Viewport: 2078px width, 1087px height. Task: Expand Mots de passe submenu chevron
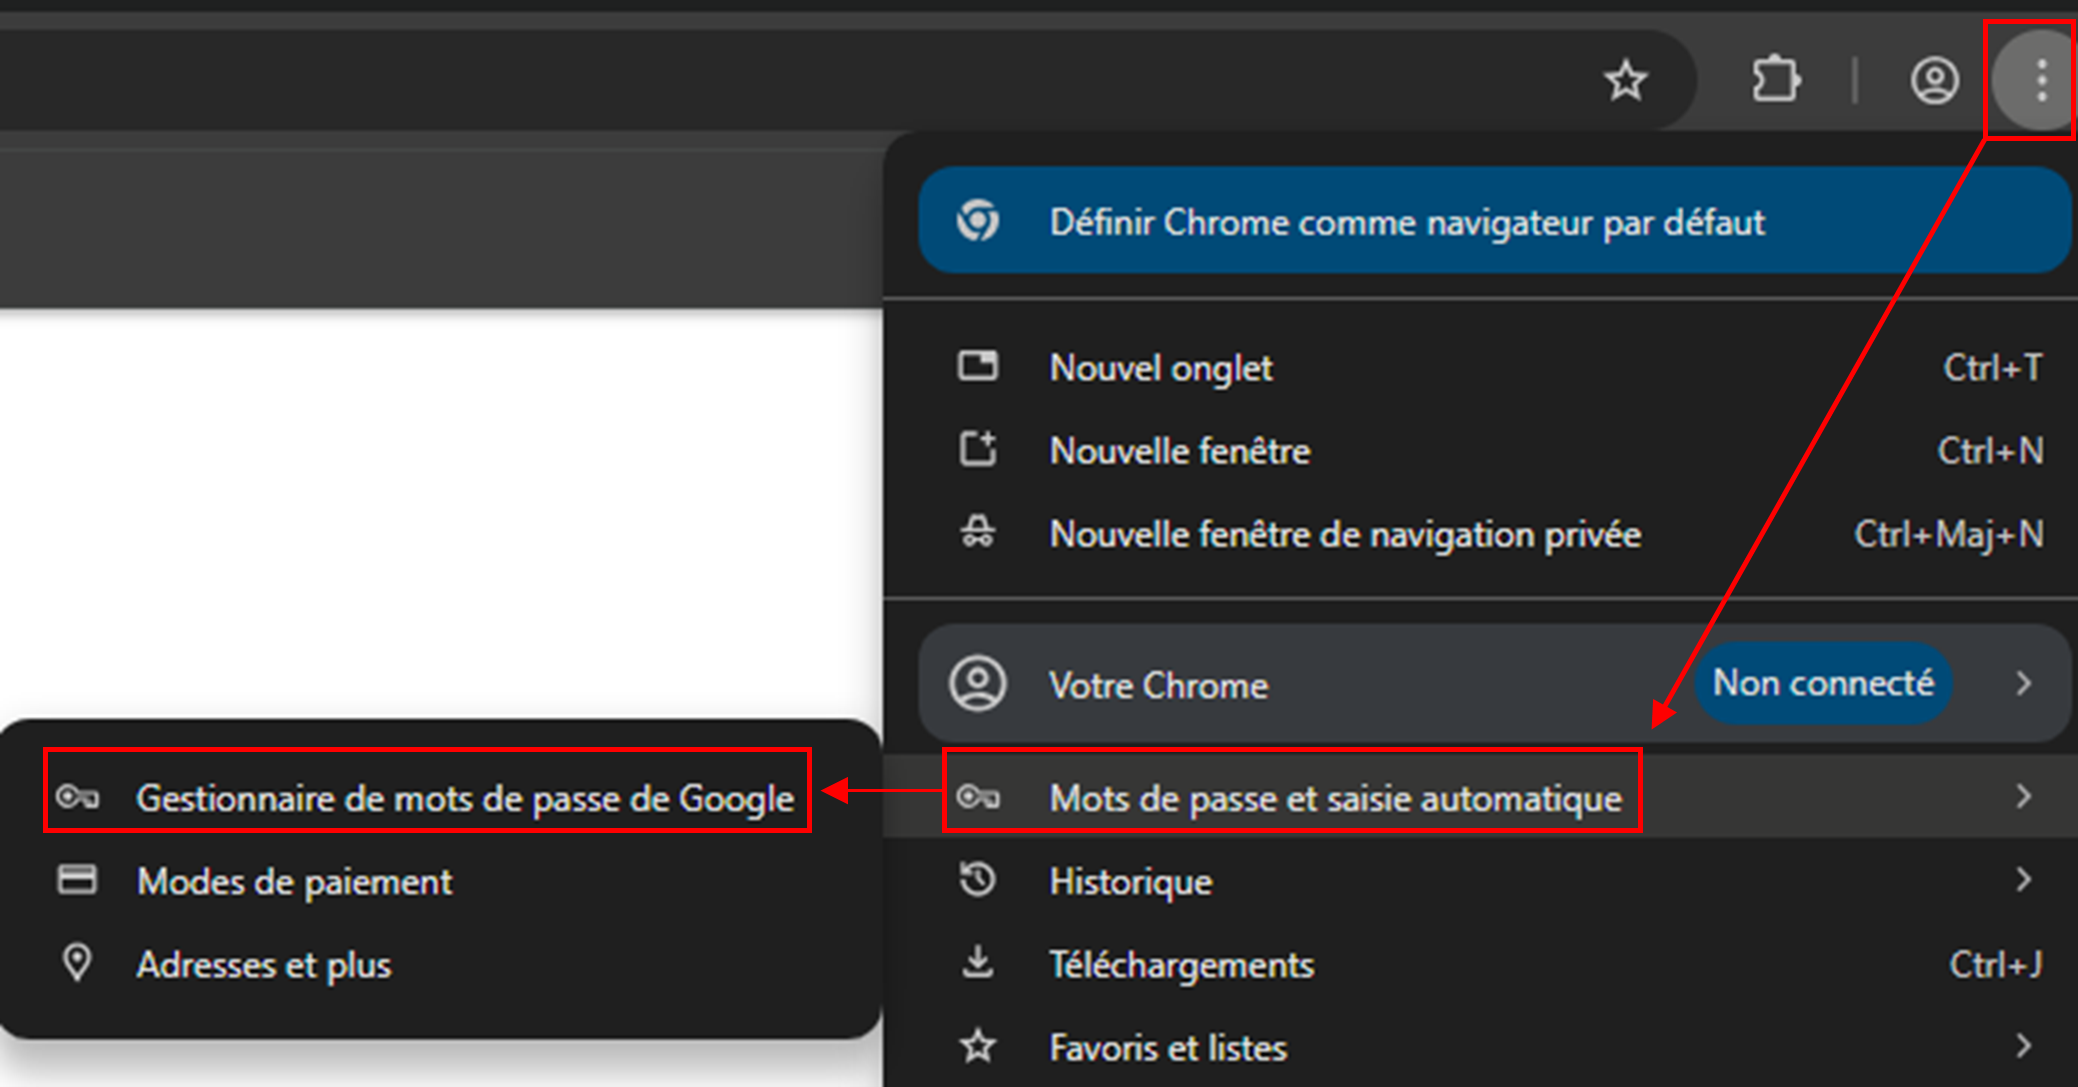(2024, 797)
